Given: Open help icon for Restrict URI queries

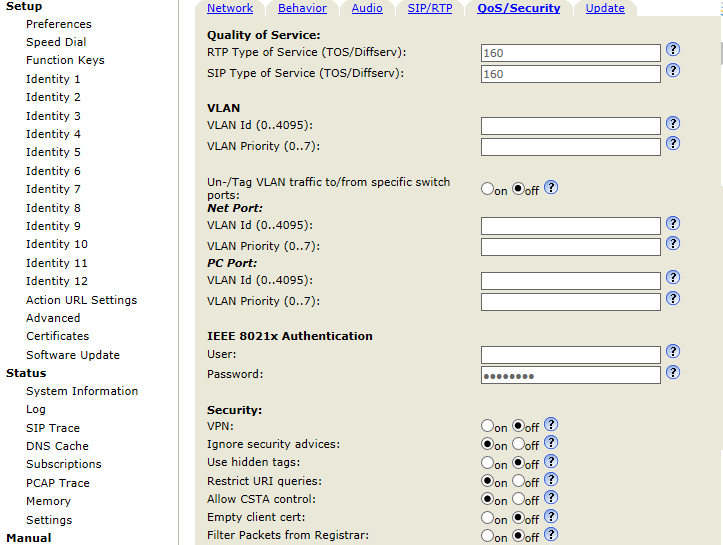Looking at the screenshot, I should click(551, 480).
